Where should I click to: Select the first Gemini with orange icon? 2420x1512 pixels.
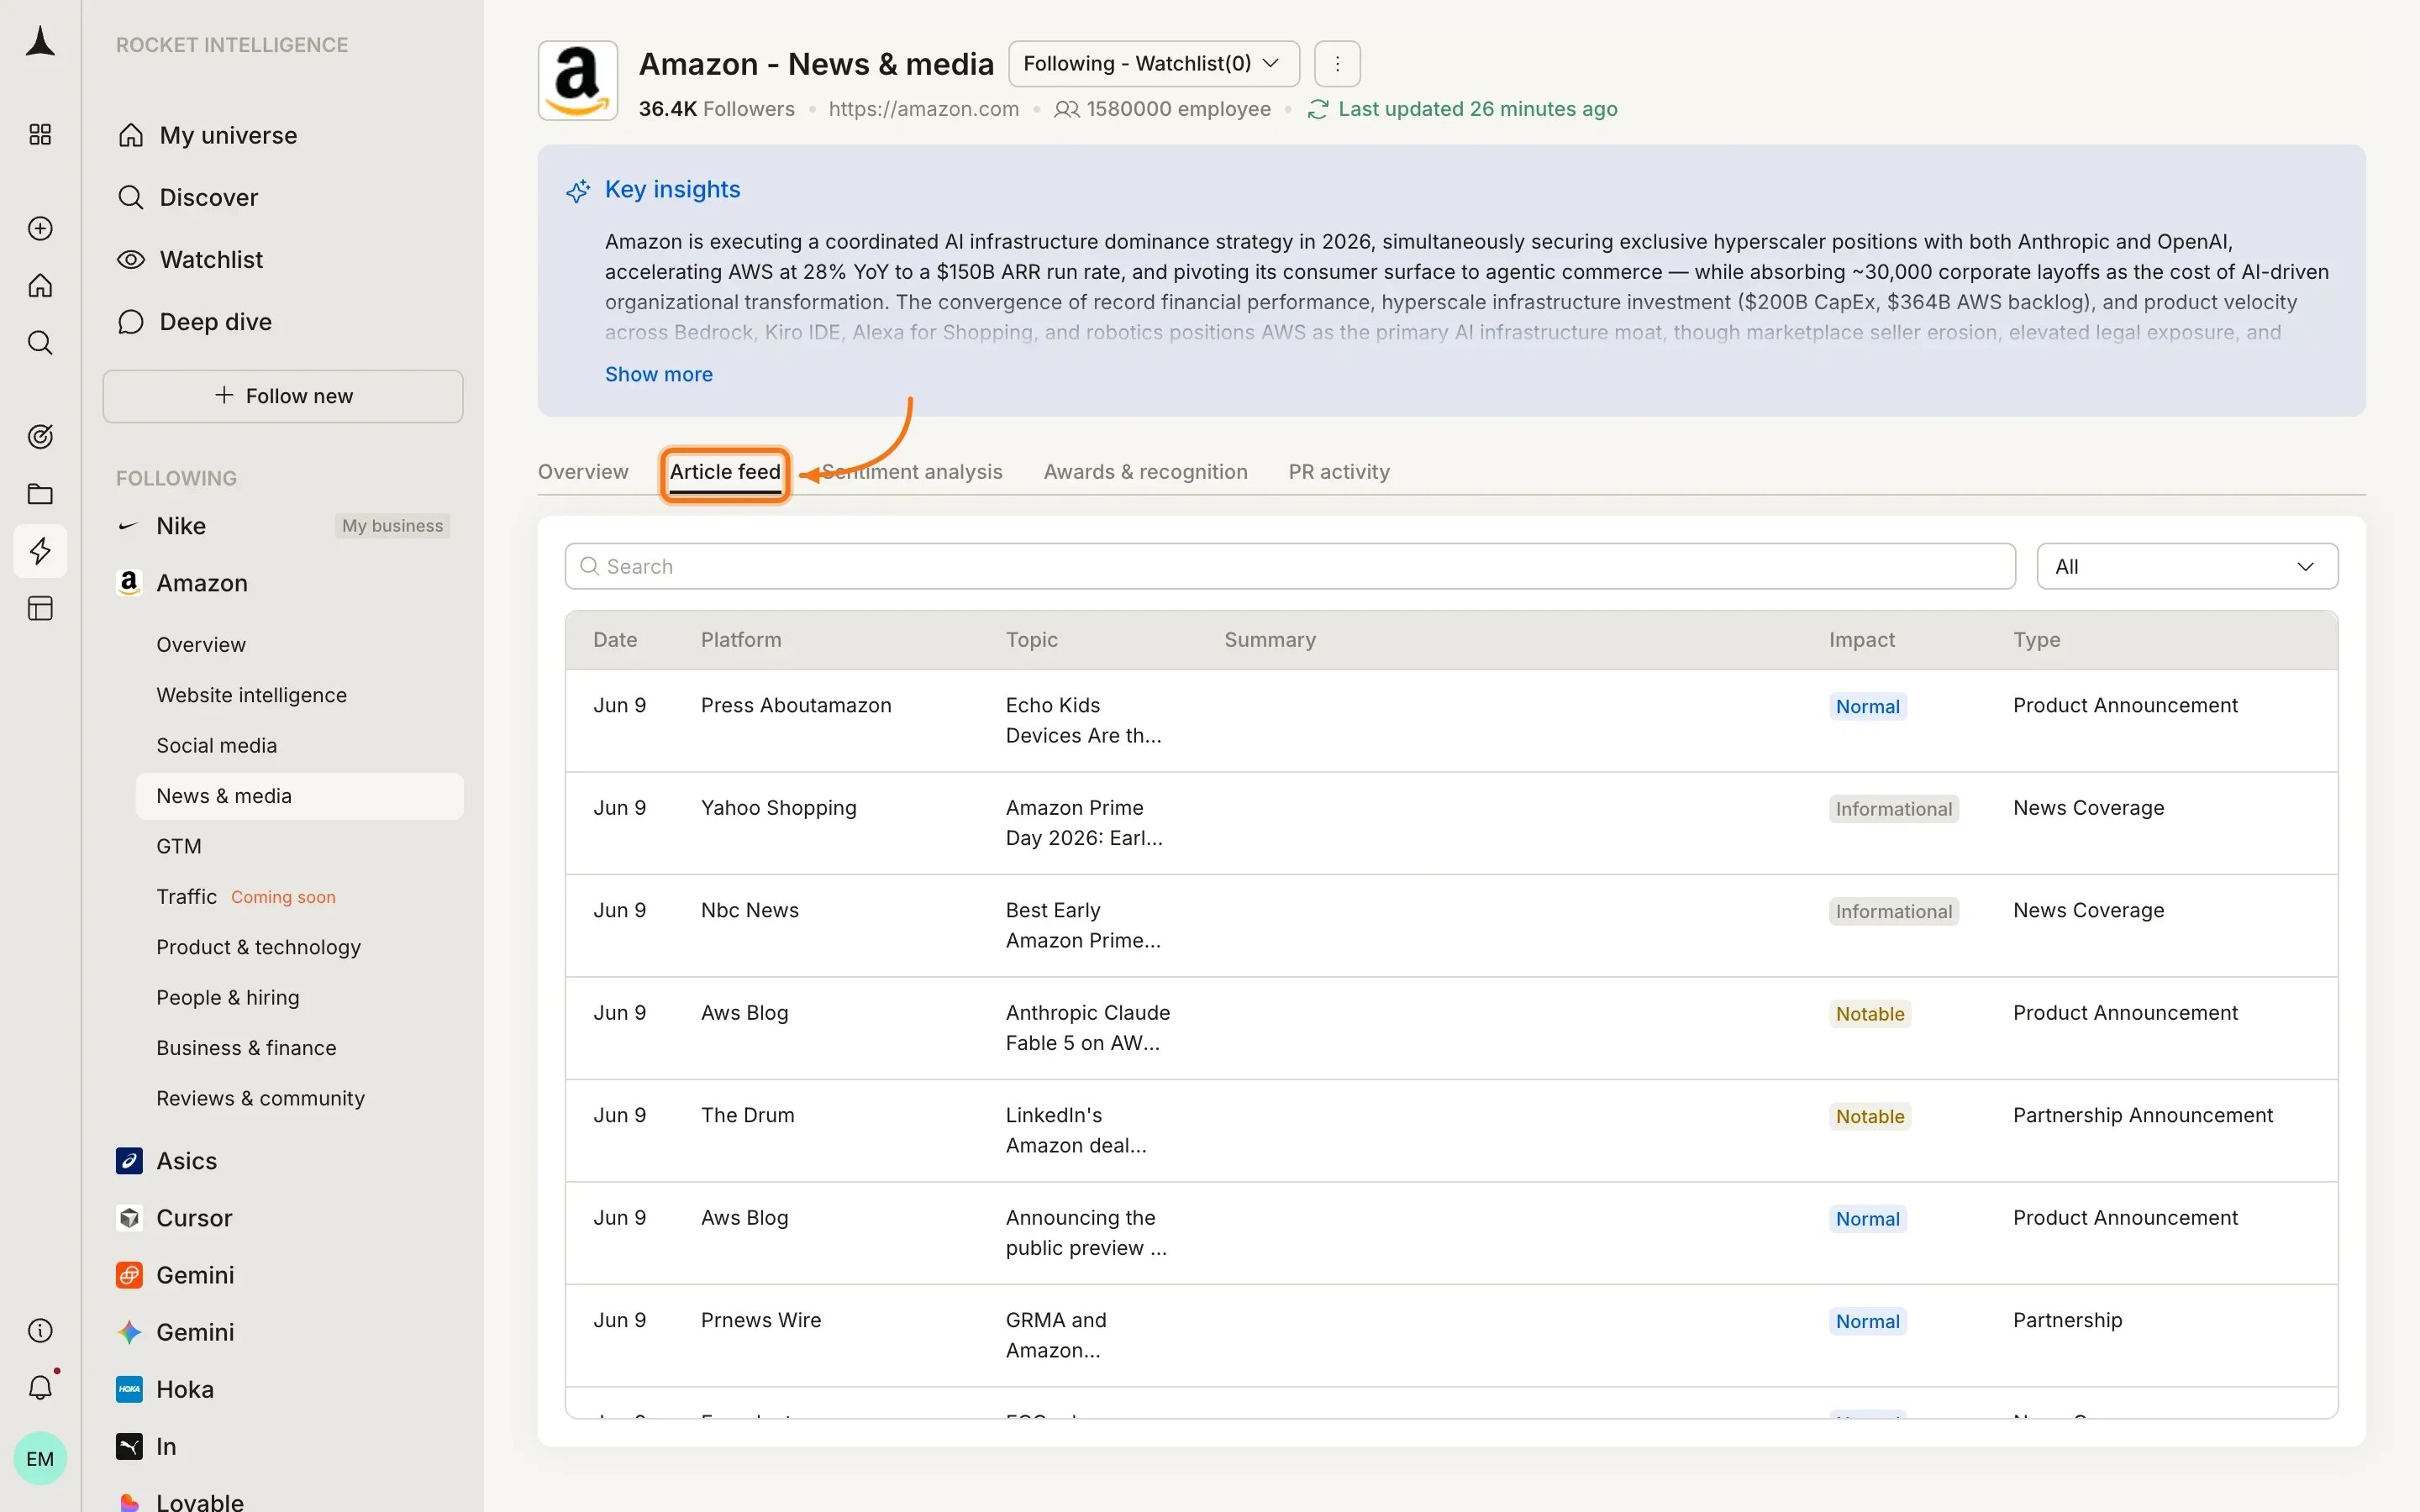tap(195, 1274)
